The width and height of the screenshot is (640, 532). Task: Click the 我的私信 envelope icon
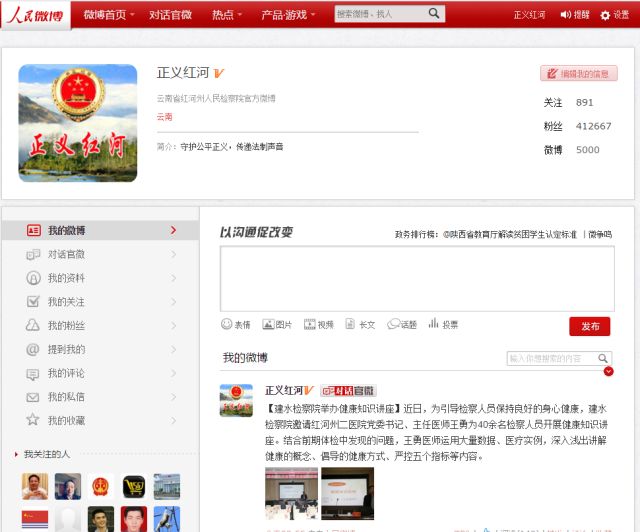click(33, 397)
